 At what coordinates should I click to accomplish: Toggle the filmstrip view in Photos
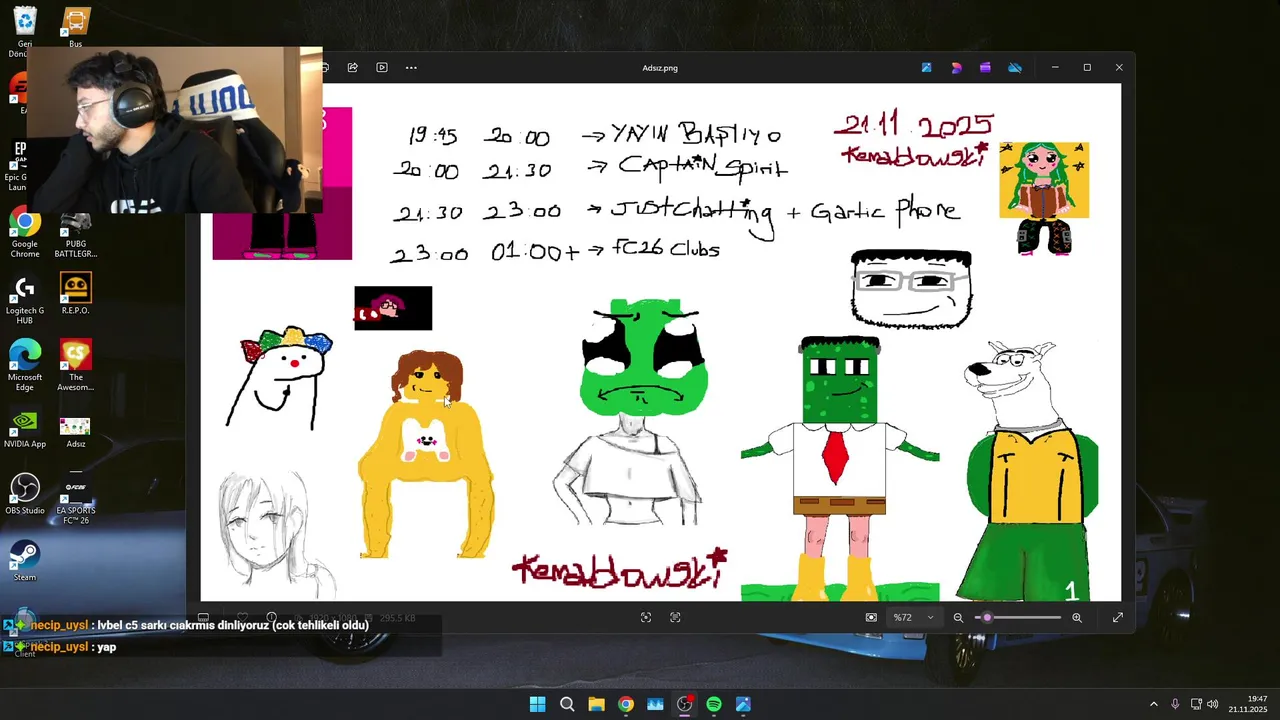203,618
